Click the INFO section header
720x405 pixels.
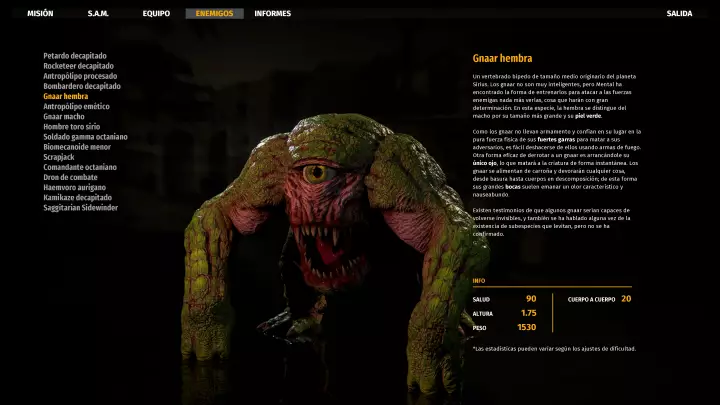[479, 281]
